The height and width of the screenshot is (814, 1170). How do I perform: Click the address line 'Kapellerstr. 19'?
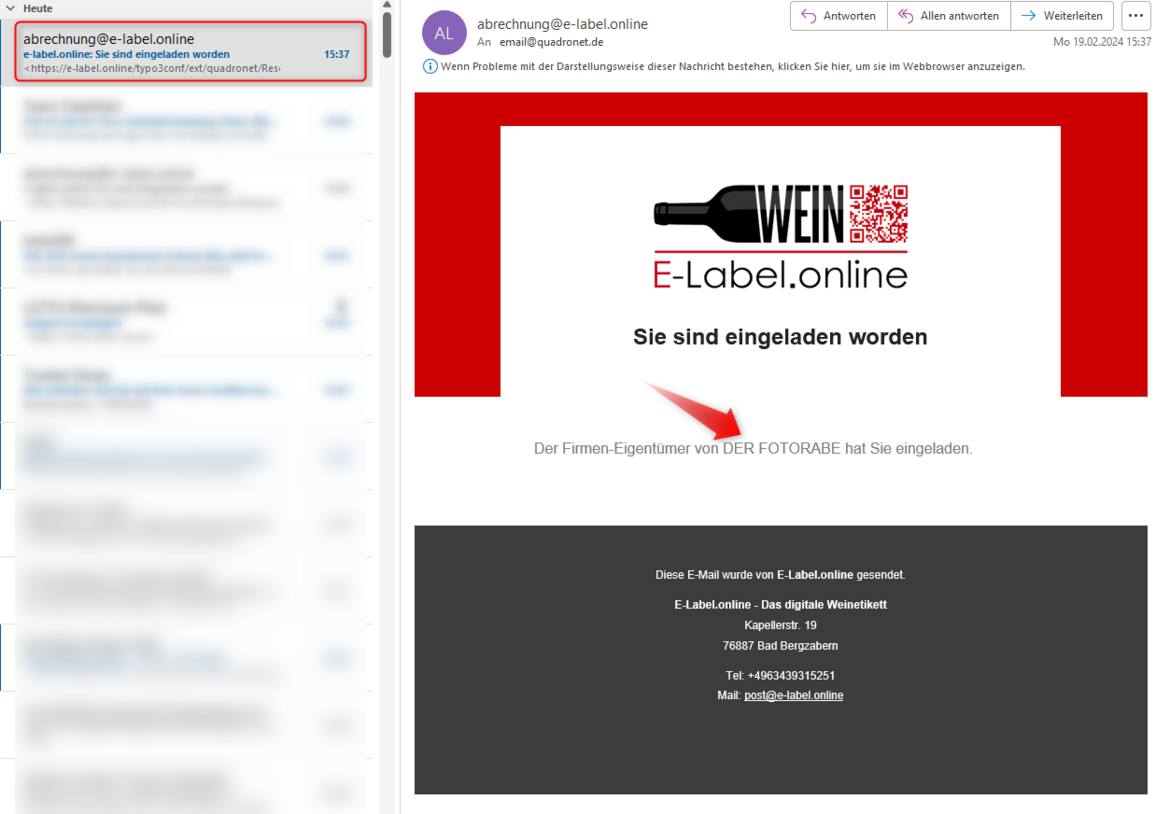pyautogui.click(x=780, y=625)
